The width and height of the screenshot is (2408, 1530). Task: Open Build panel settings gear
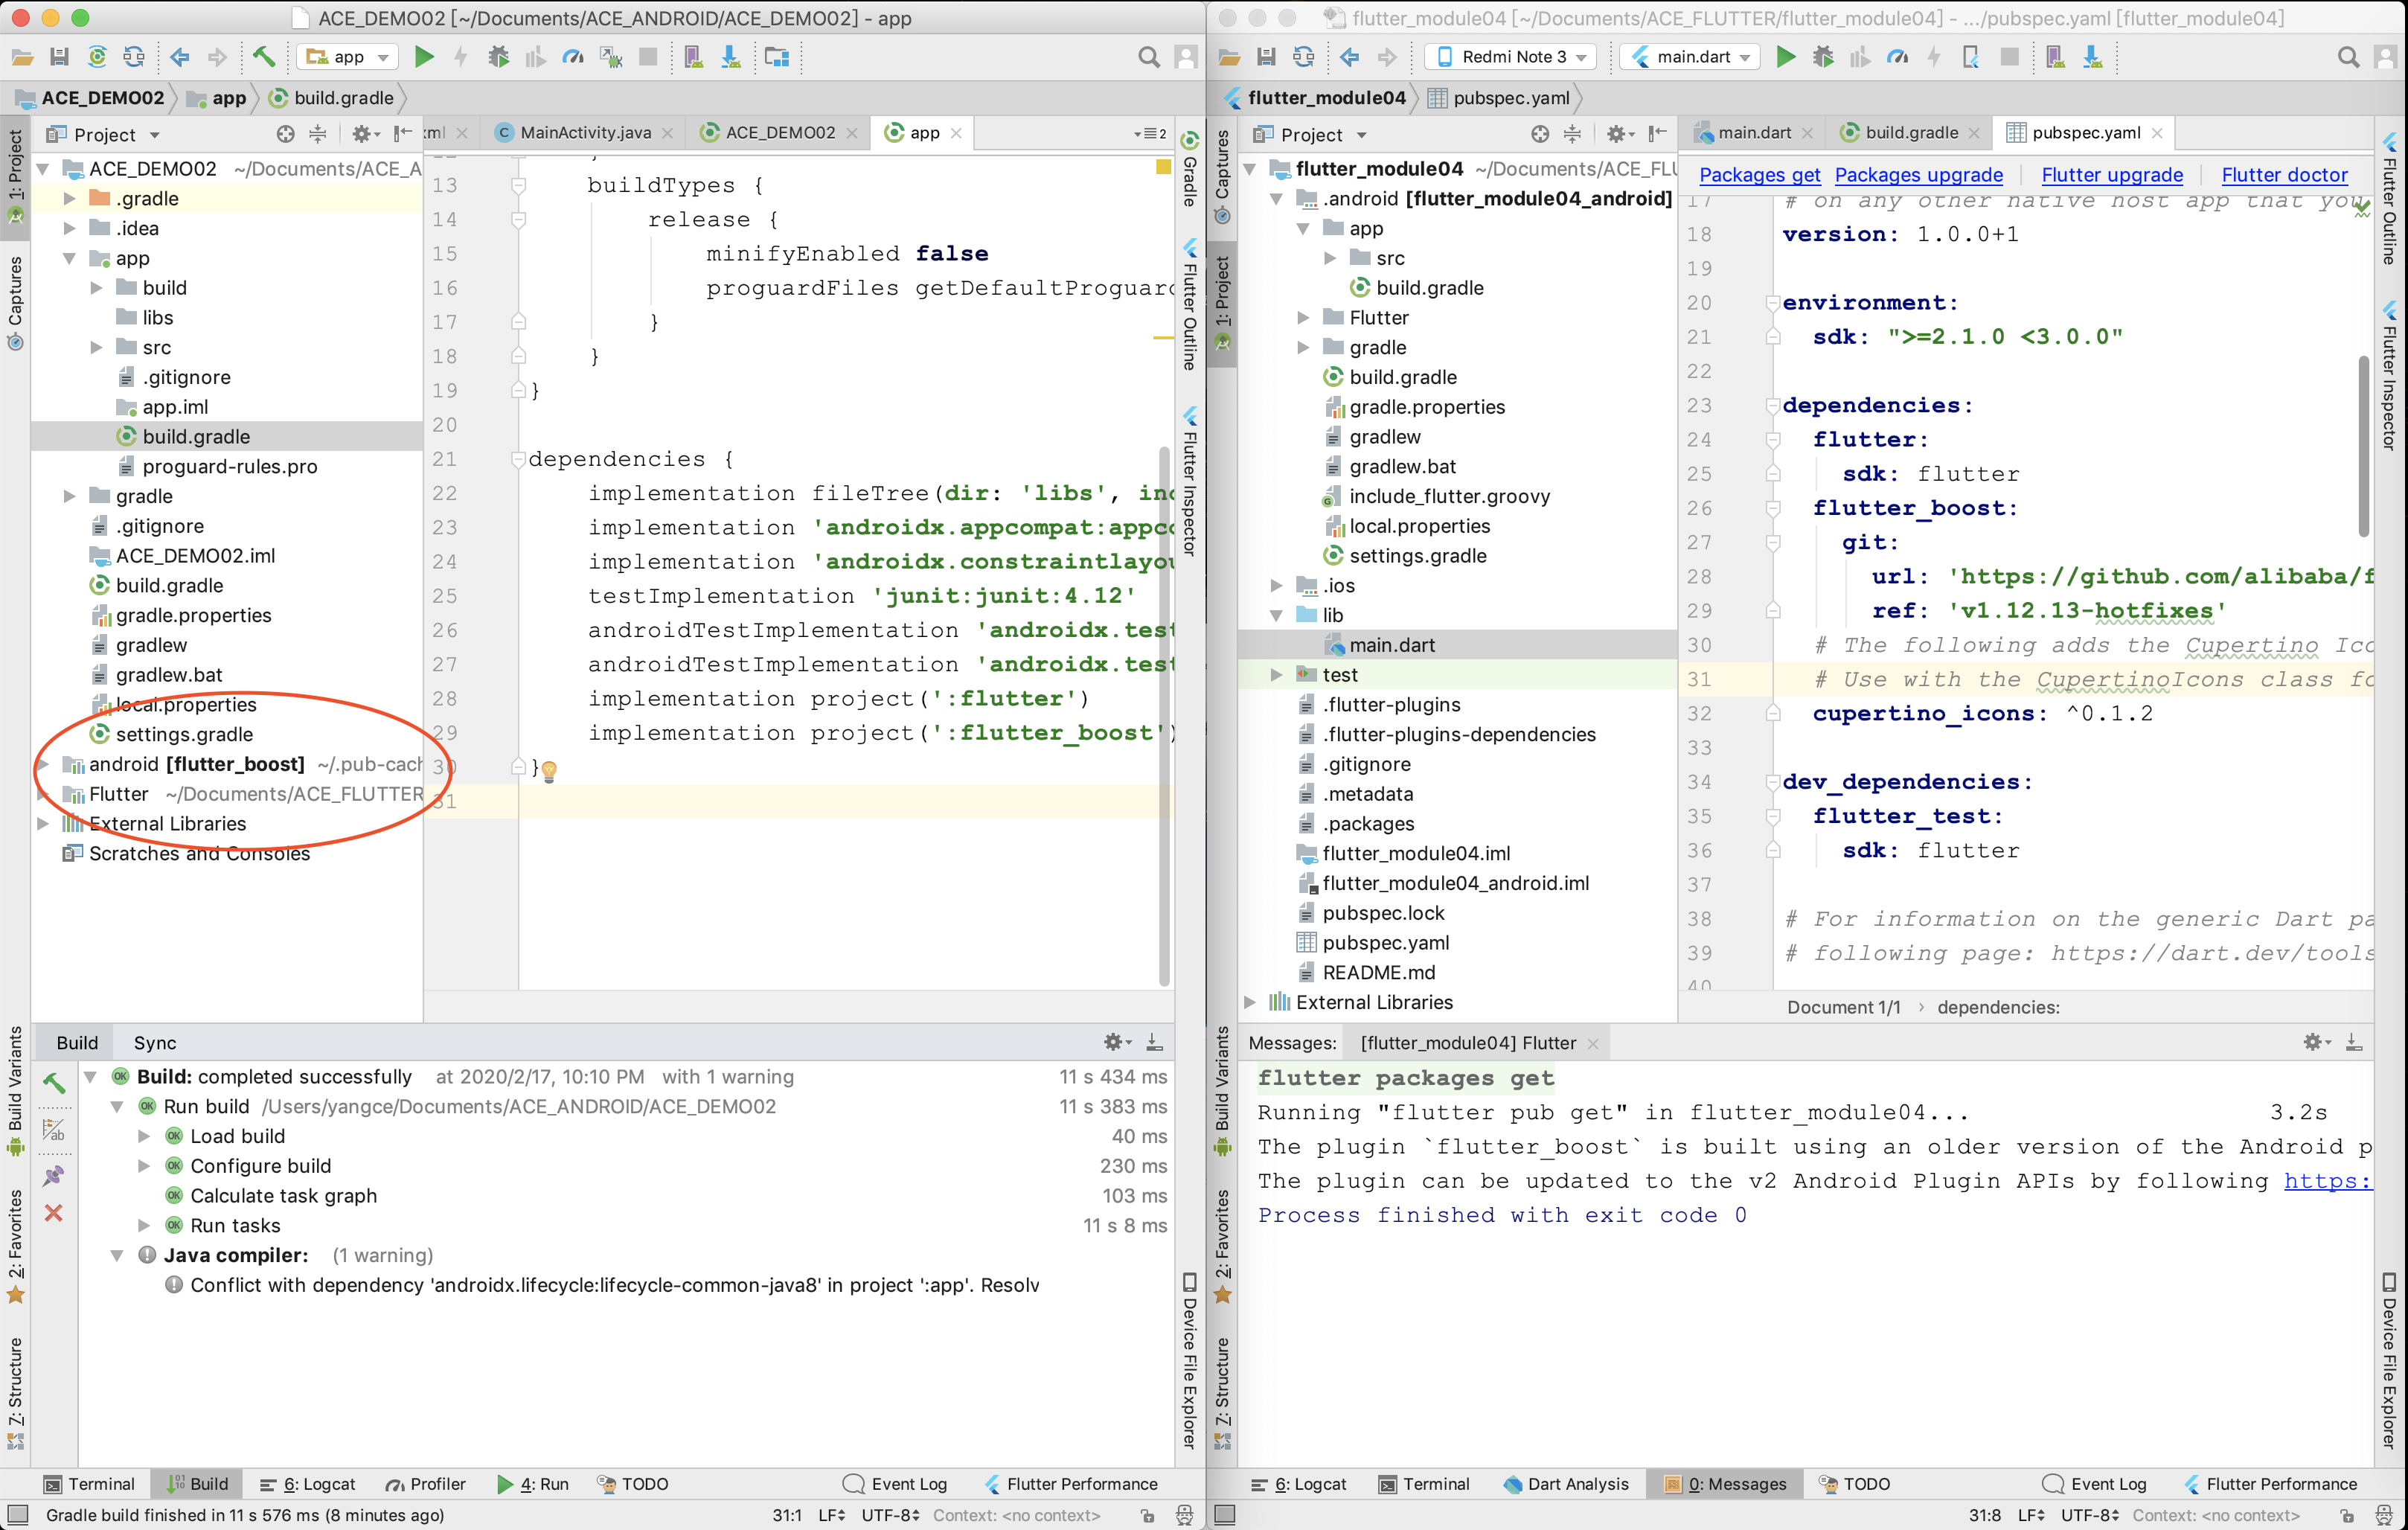point(1115,1042)
